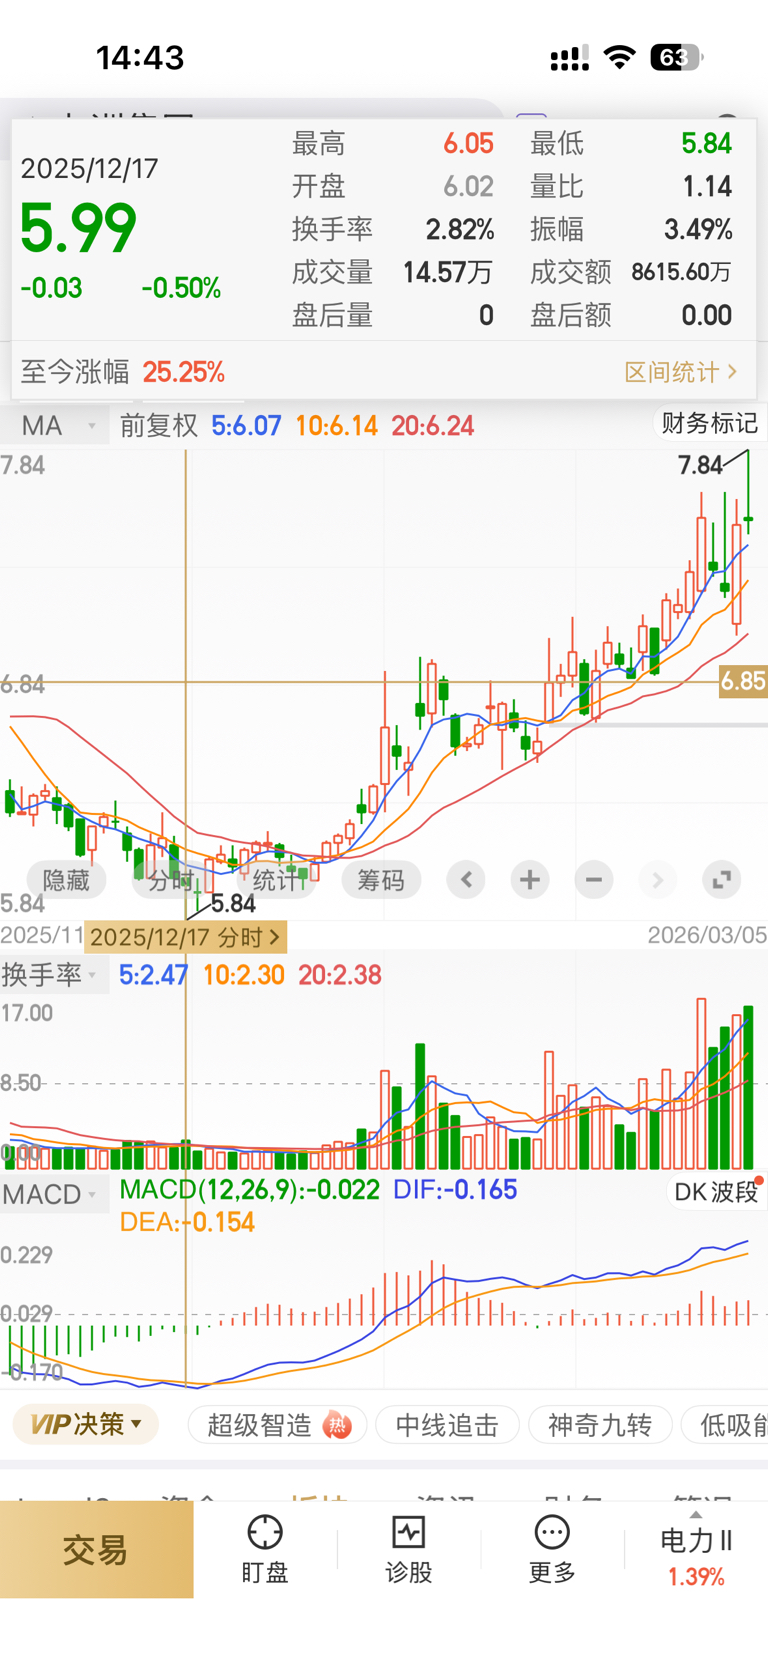This screenshot has width=769, height=1665.
Task: Tap the 隐藏 hide button on chart
Action: (66, 880)
